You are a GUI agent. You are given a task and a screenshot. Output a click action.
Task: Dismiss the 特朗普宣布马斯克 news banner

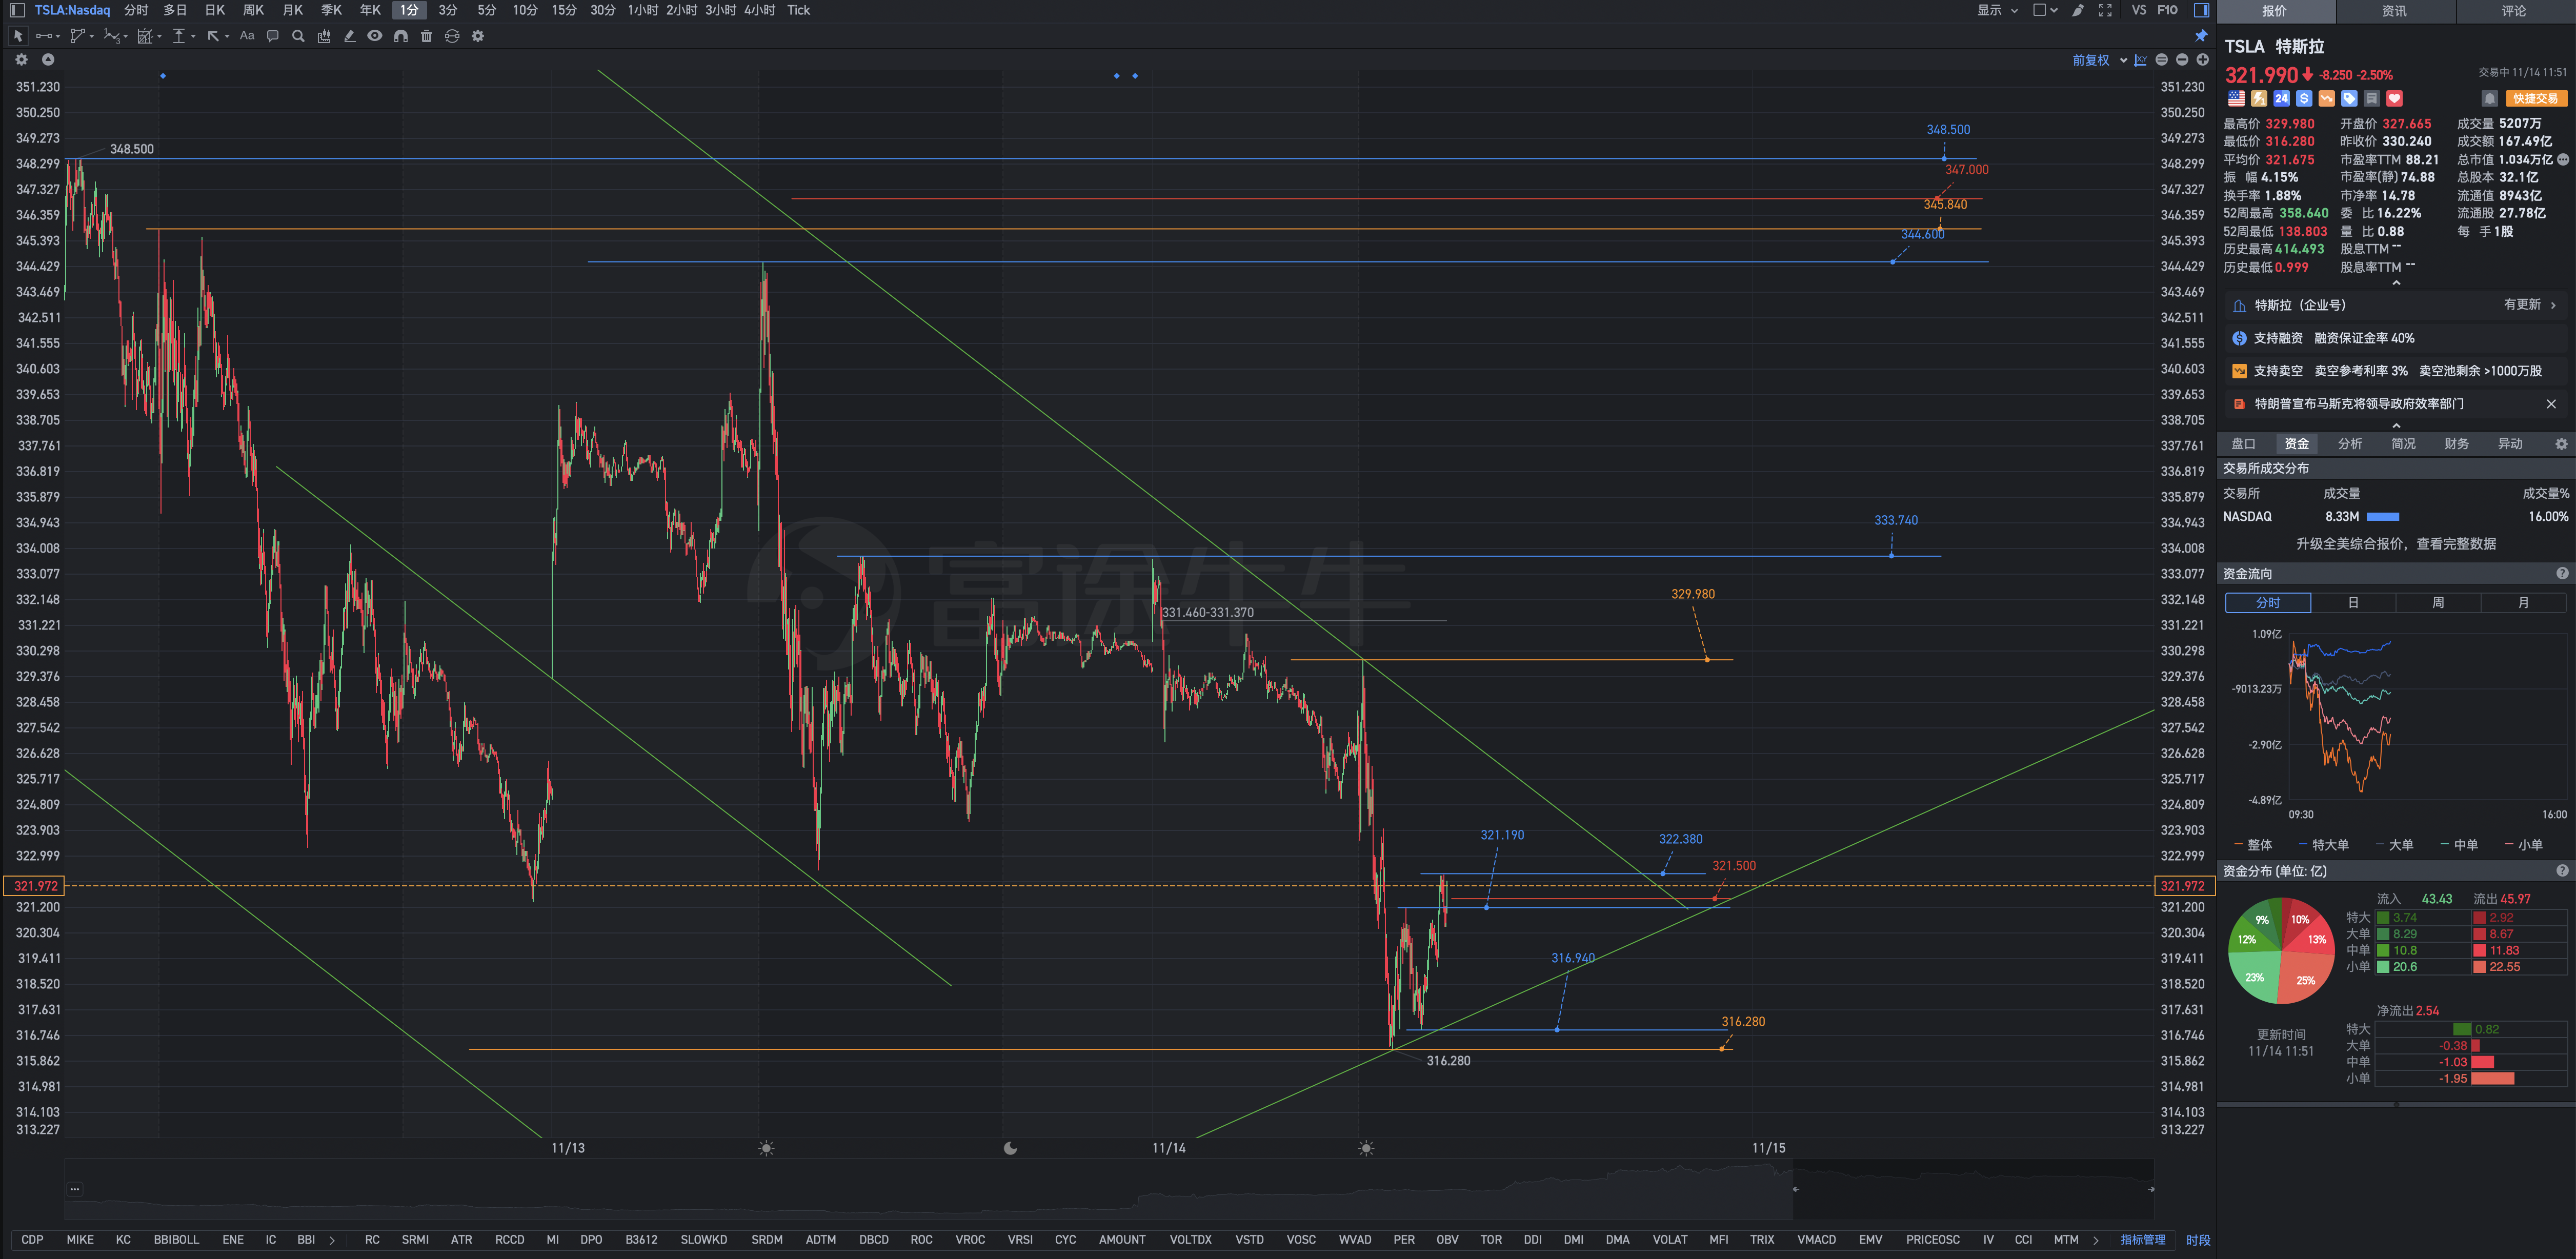click(2551, 404)
